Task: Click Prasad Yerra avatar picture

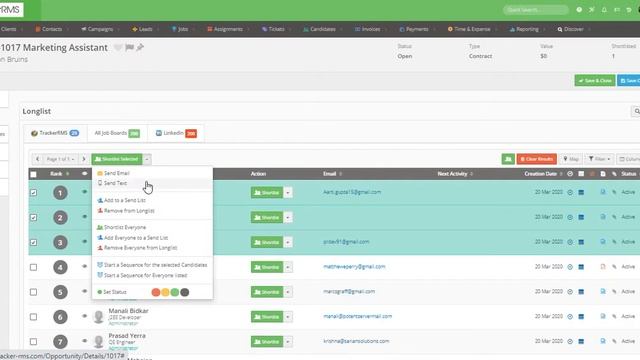Action: (98, 342)
